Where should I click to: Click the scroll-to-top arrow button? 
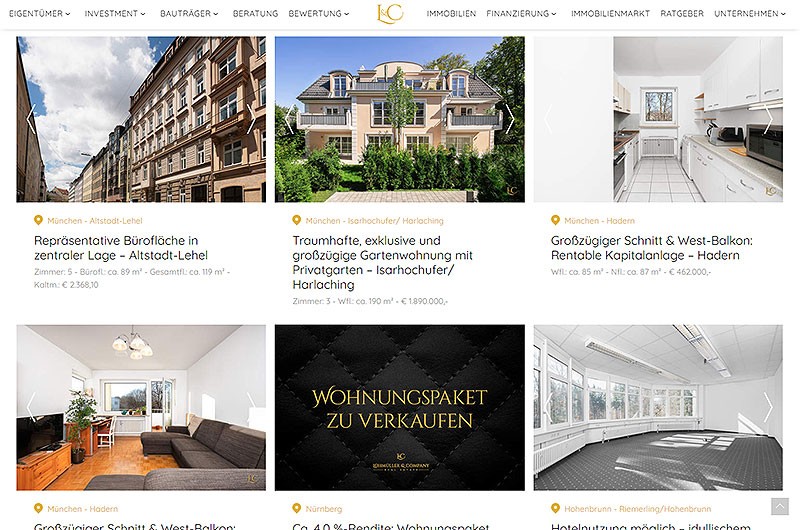(780, 507)
